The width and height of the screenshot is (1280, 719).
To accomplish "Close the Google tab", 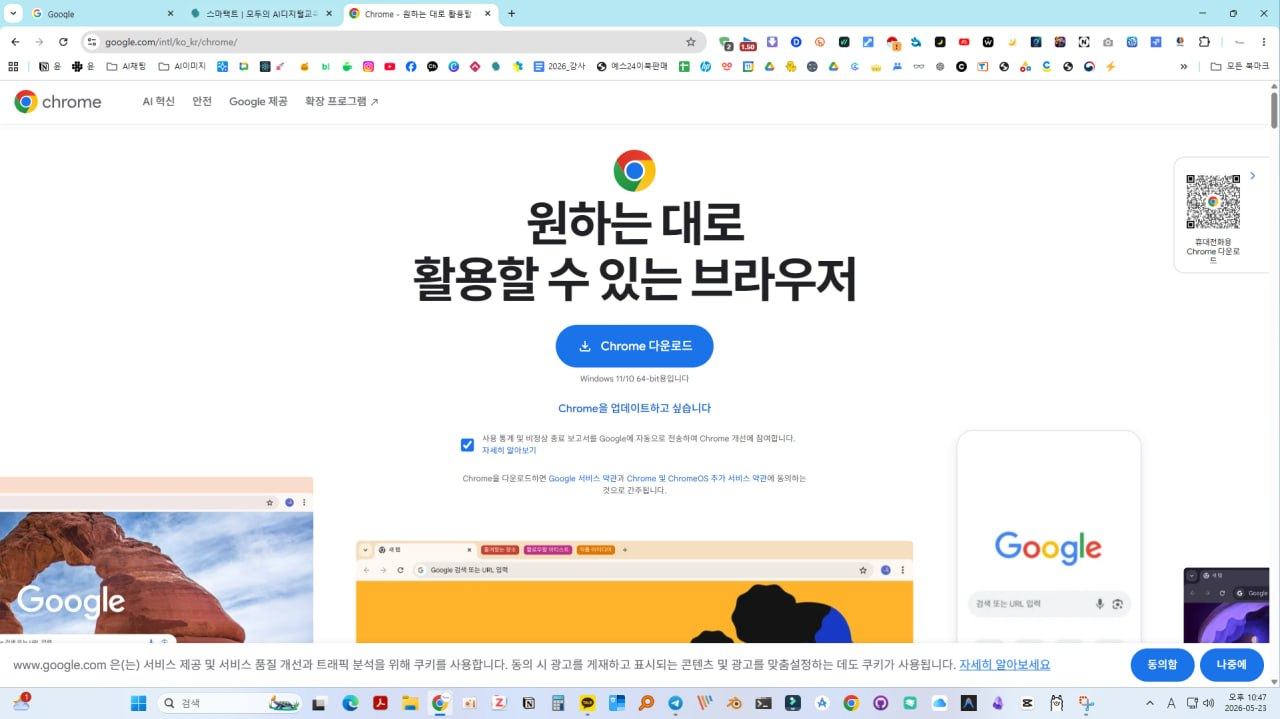I will [169, 14].
